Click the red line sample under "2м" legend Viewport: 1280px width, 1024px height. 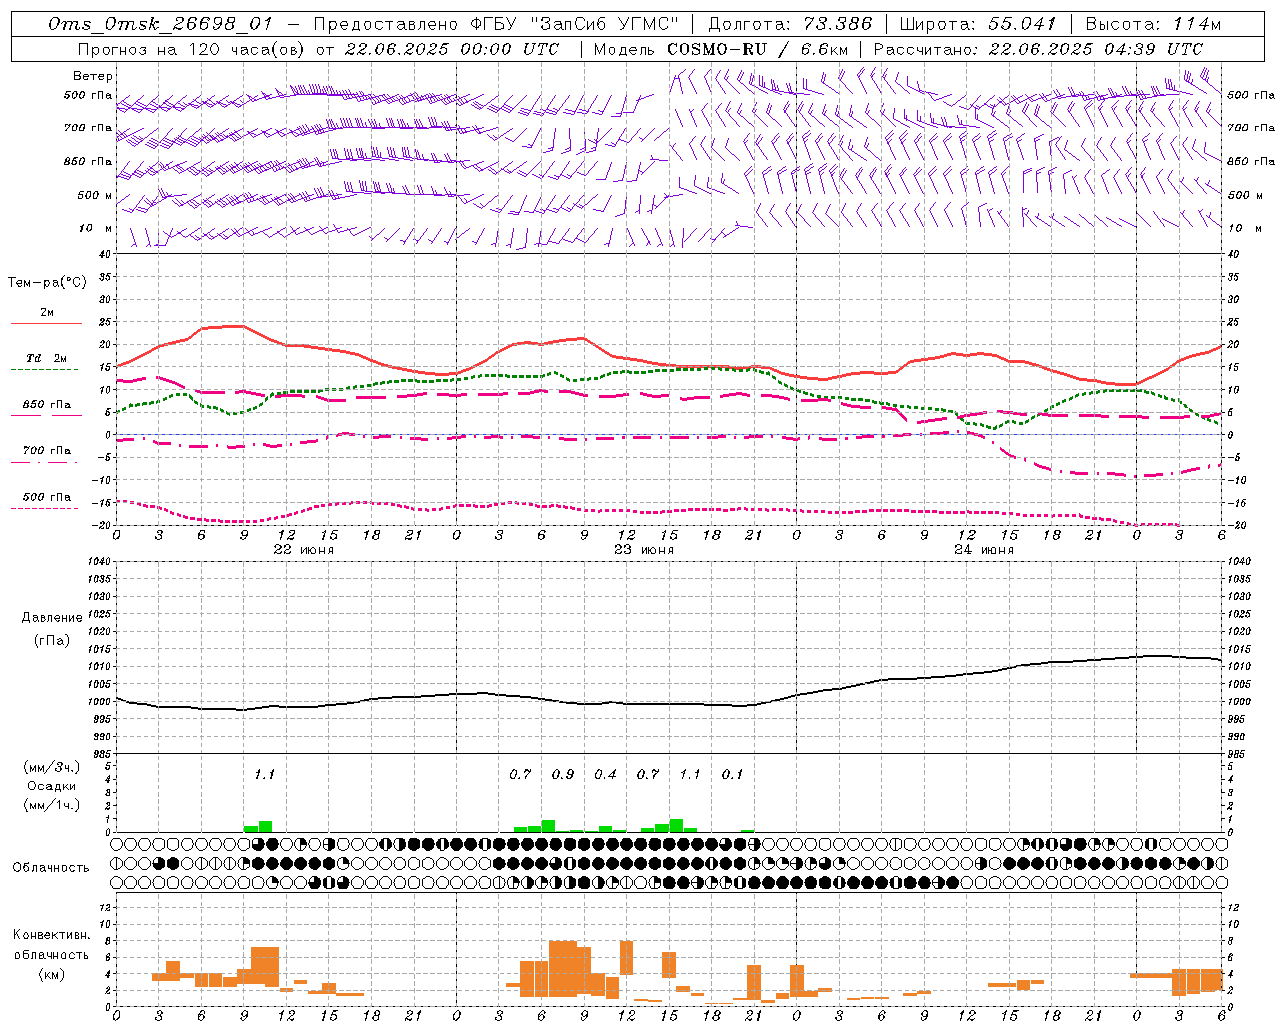point(46,323)
